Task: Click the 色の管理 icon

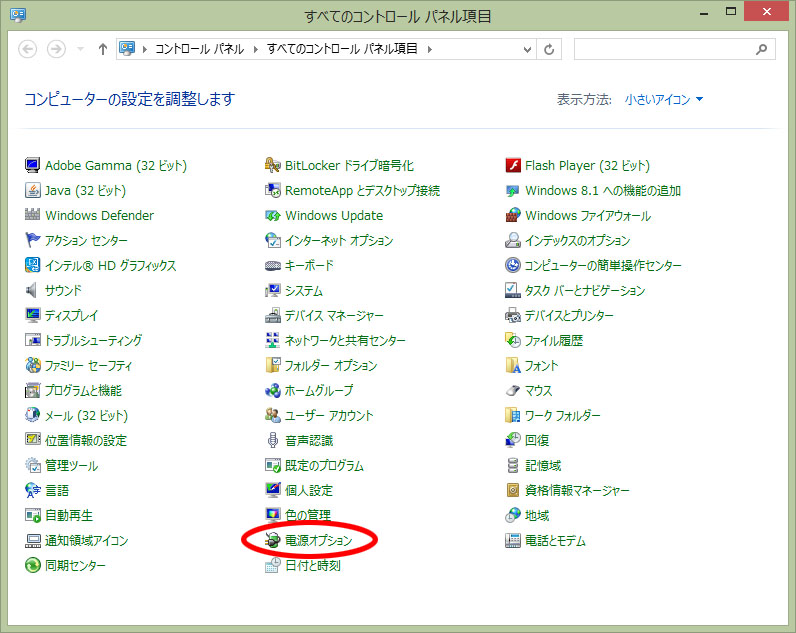Action: pyautogui.click(x=273, y=515)
